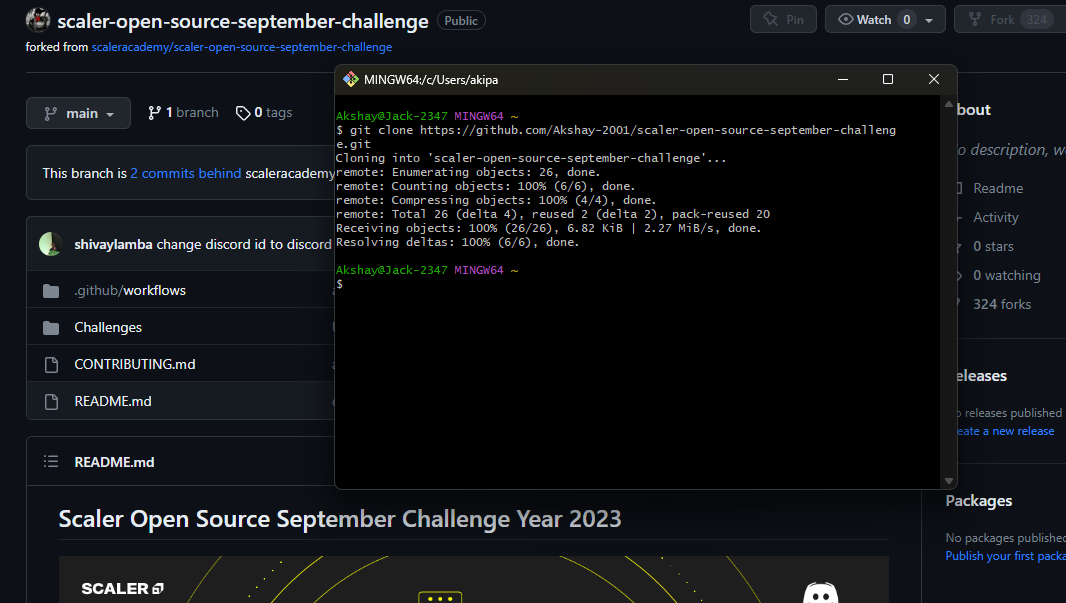The image size is (1066, 603).
Task: Open the Watch options dropdown arrow
Action: coord(930,18)
